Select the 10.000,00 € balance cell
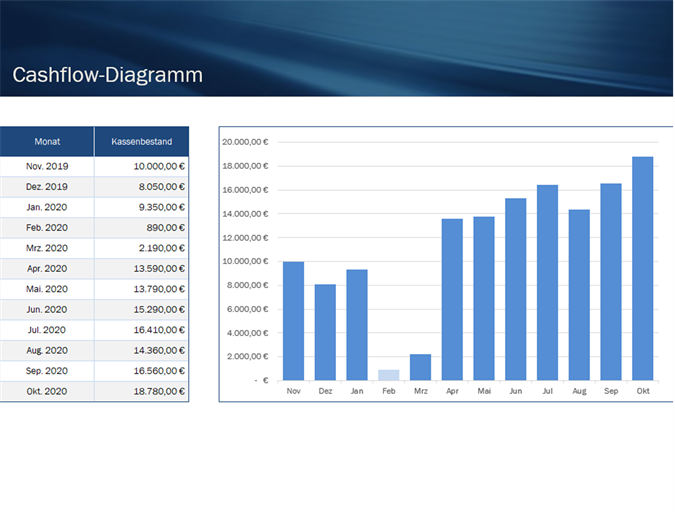This screenshot has height=520, width=675. click(142, 166)
